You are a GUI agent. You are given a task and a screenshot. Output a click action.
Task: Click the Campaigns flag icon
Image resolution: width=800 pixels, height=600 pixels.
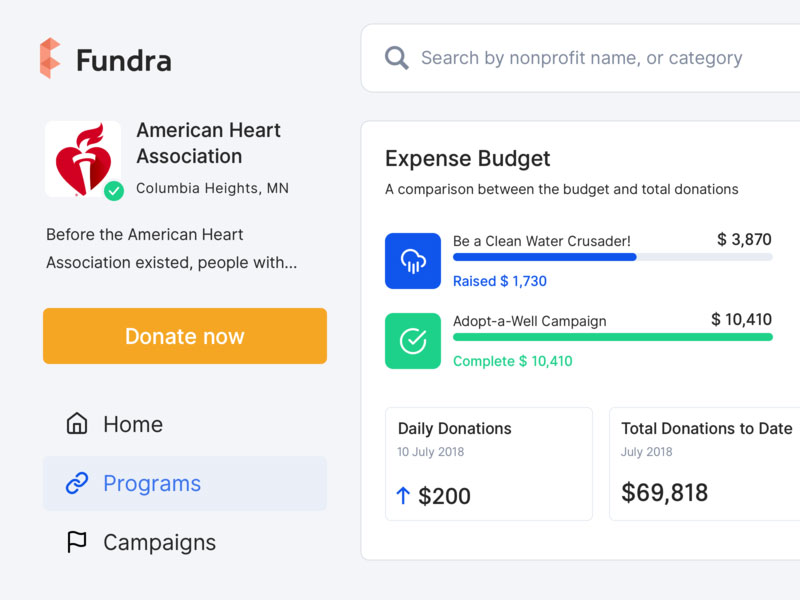77,542
